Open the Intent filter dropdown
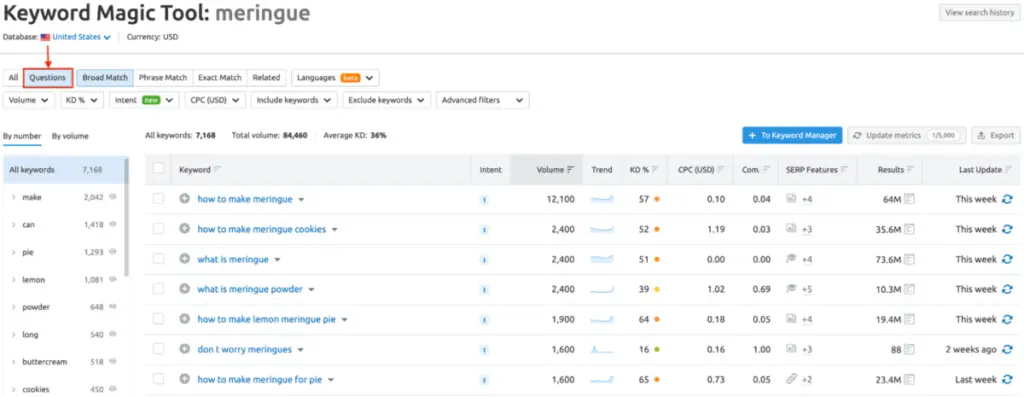Image resolution: width=1024 pixels, height=397 pixels. coord(144,100)
